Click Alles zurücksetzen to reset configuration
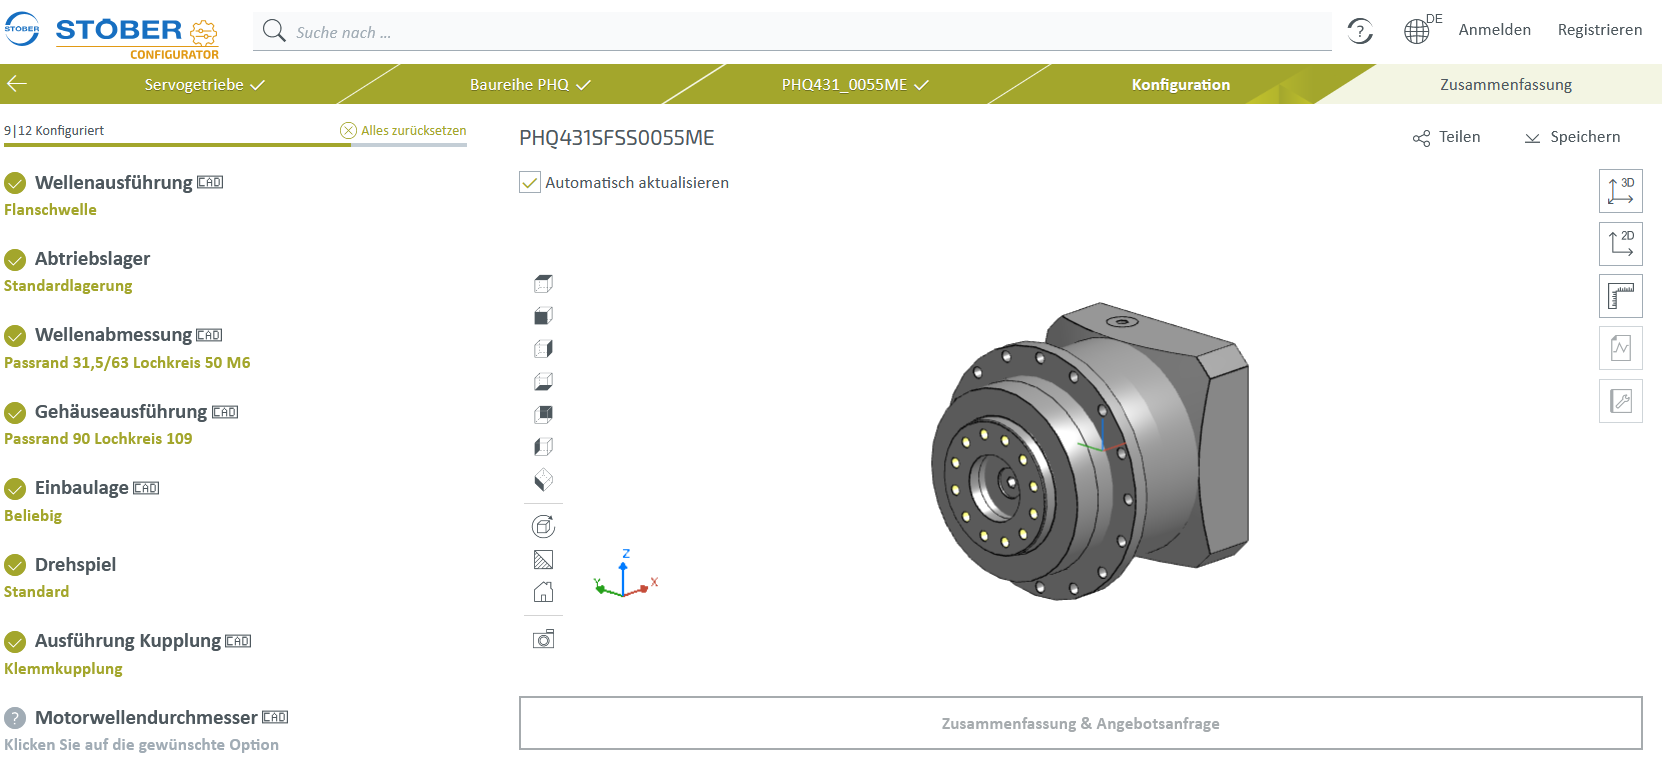 [x=403, y=131]
